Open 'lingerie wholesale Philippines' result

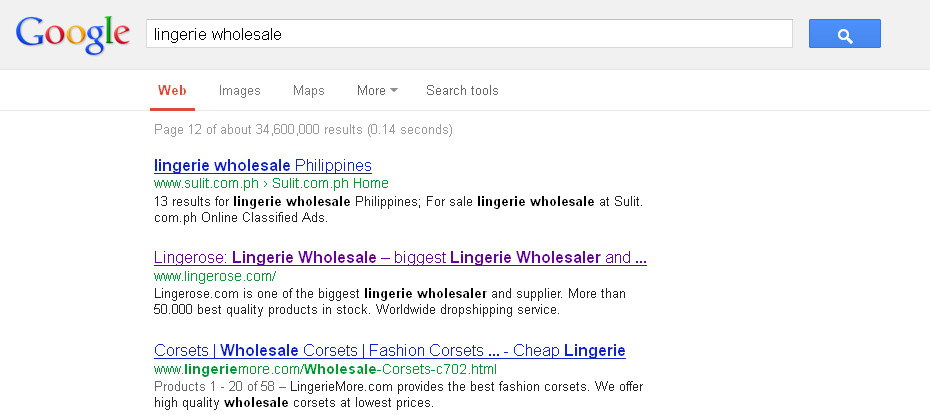click(263, 165)
